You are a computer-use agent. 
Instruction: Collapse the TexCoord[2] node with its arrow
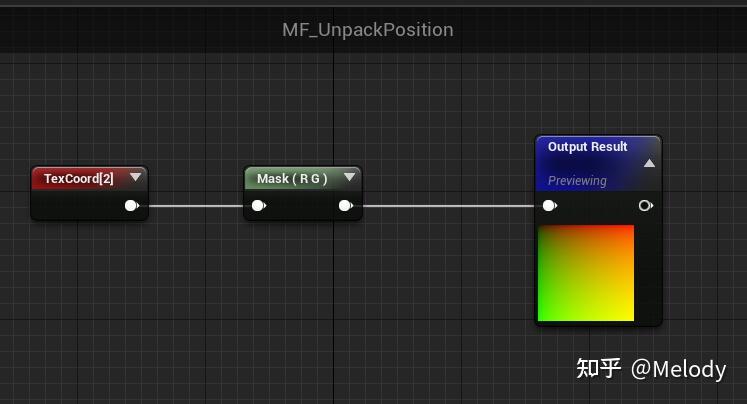[x=135, y=178]
